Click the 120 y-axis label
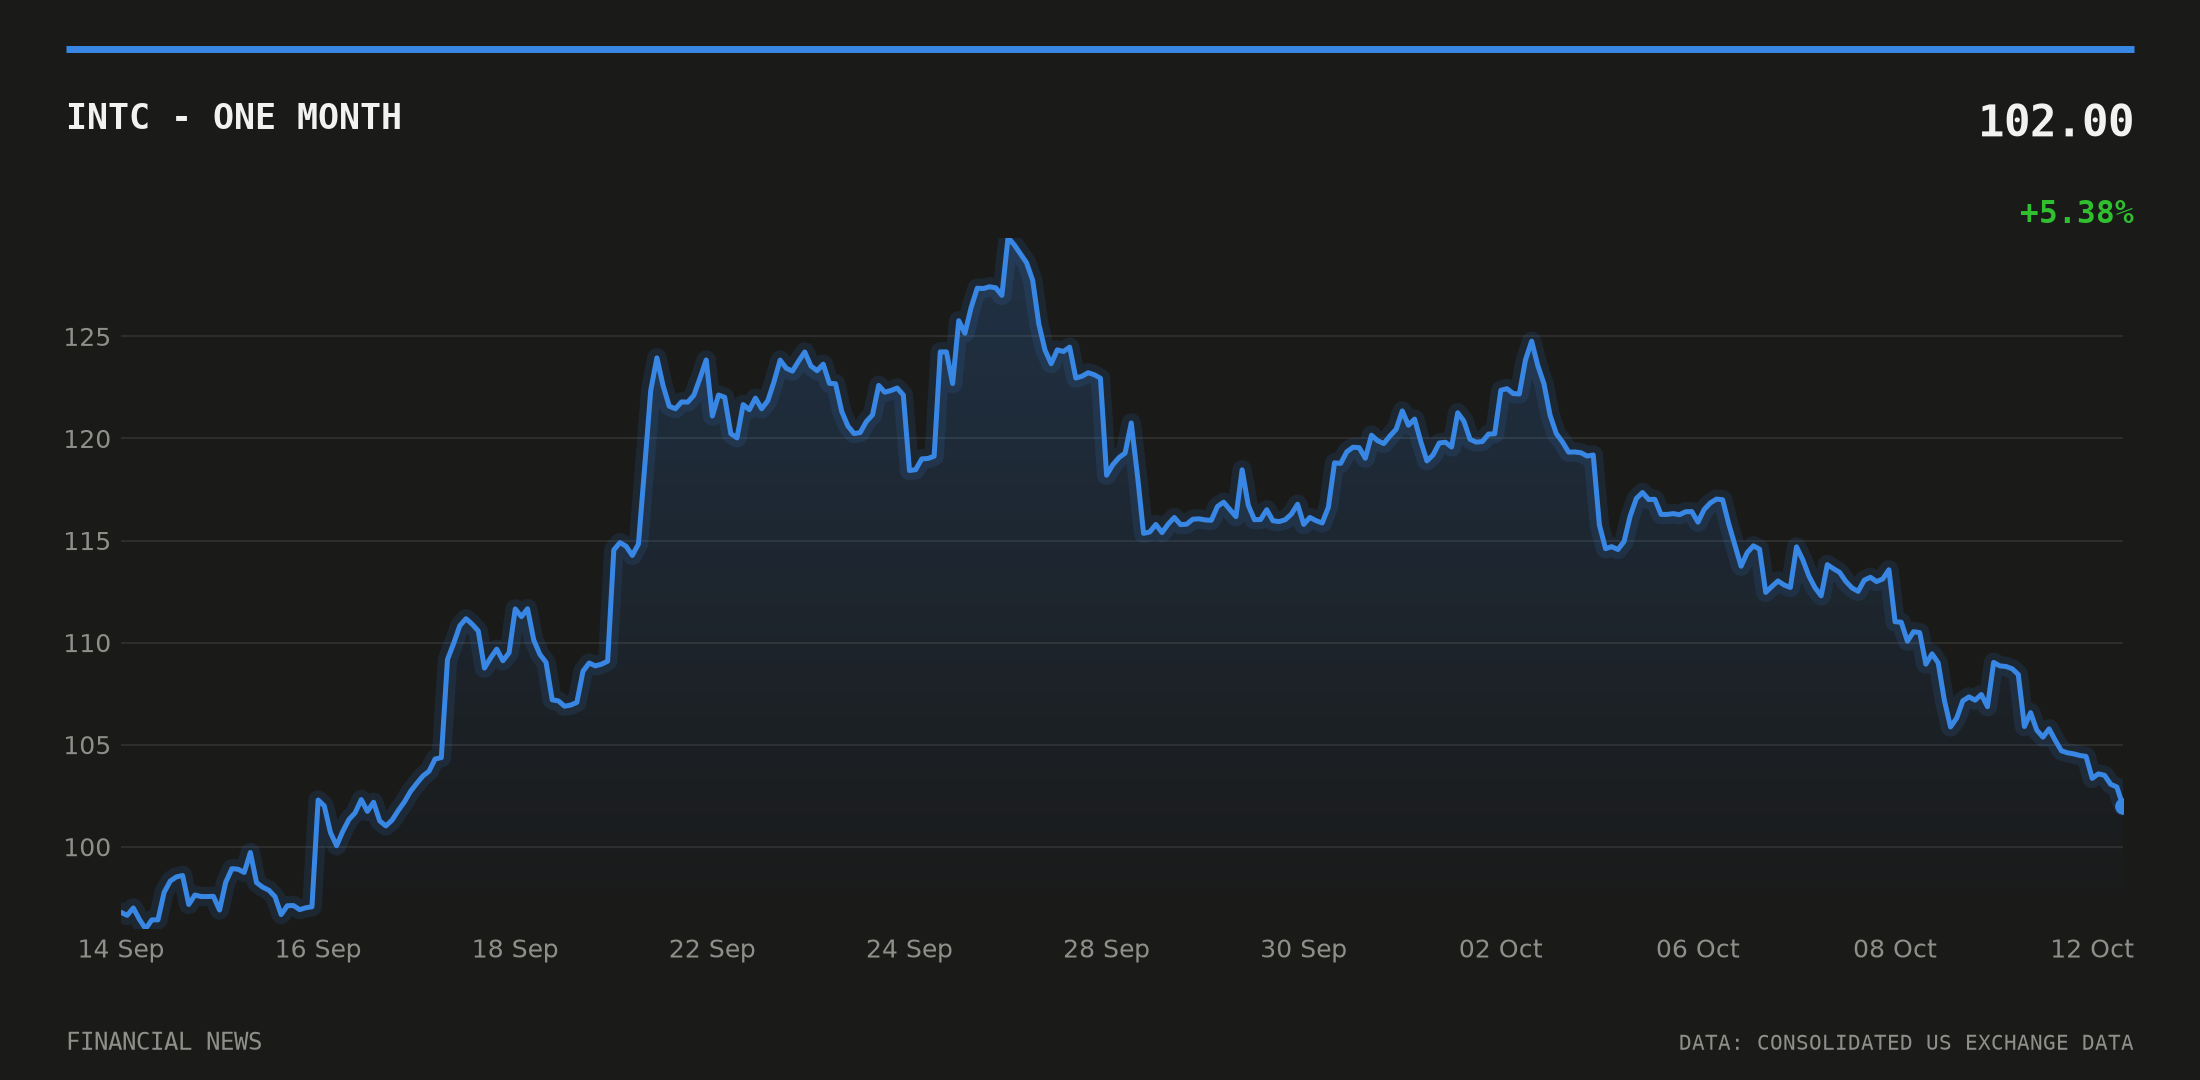2200x1080 pixels. tap(87, 440)
